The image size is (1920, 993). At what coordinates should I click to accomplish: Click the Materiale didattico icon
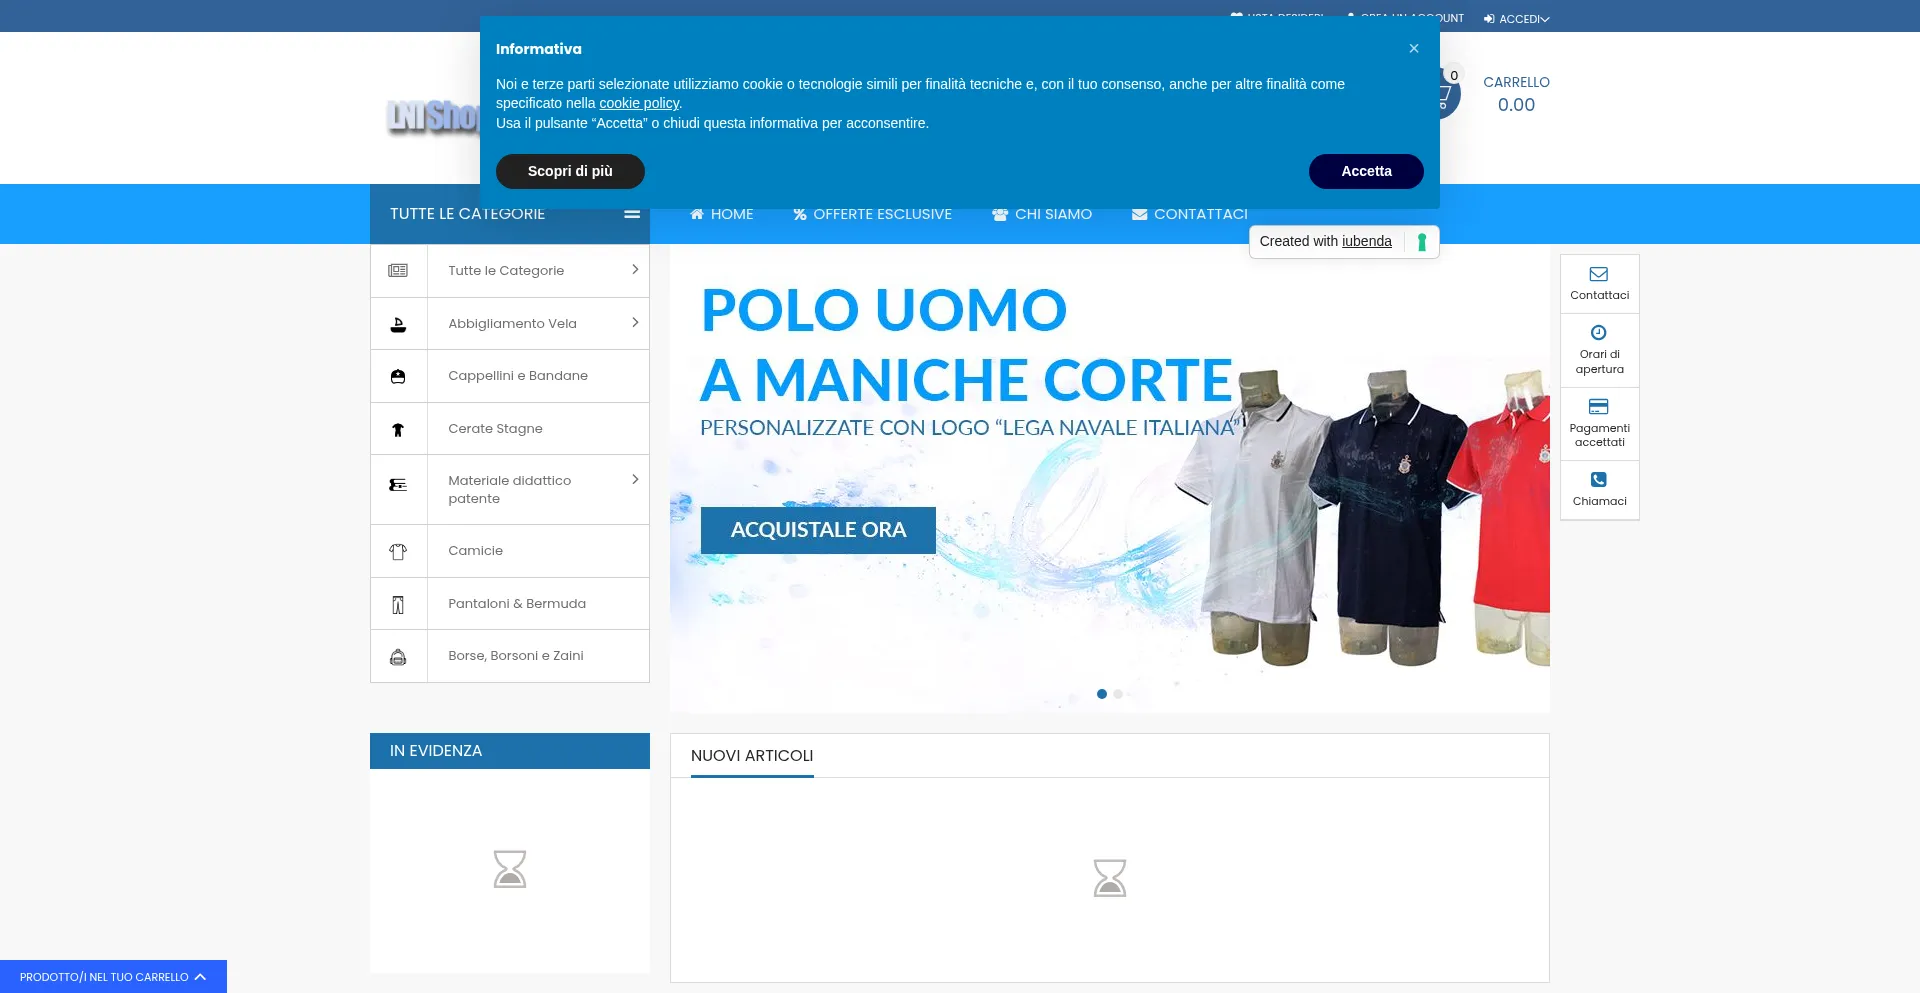coord(398,485)
